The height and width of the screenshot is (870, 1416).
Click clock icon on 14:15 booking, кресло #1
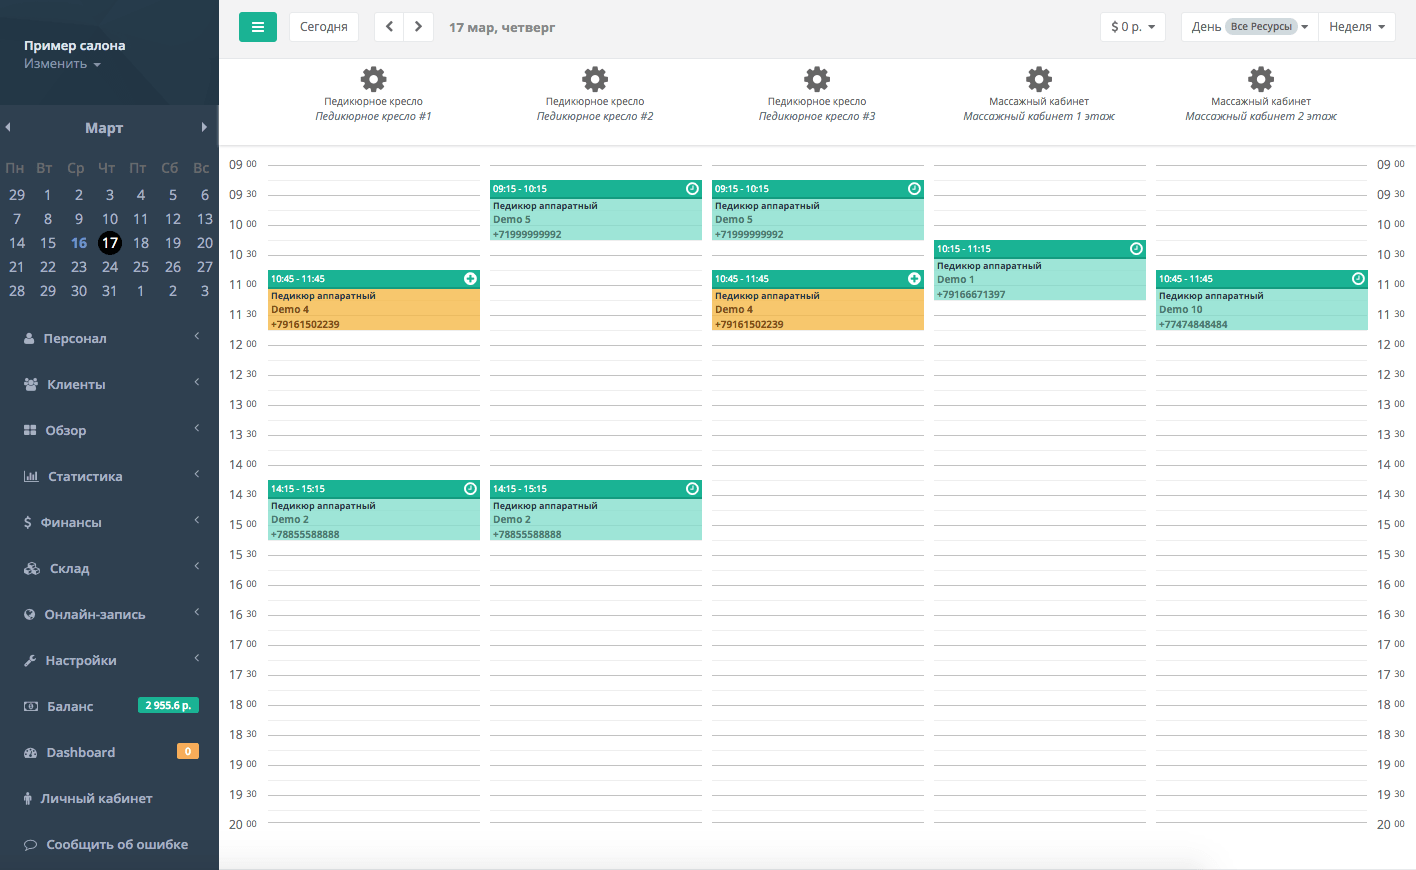[470, 489]
